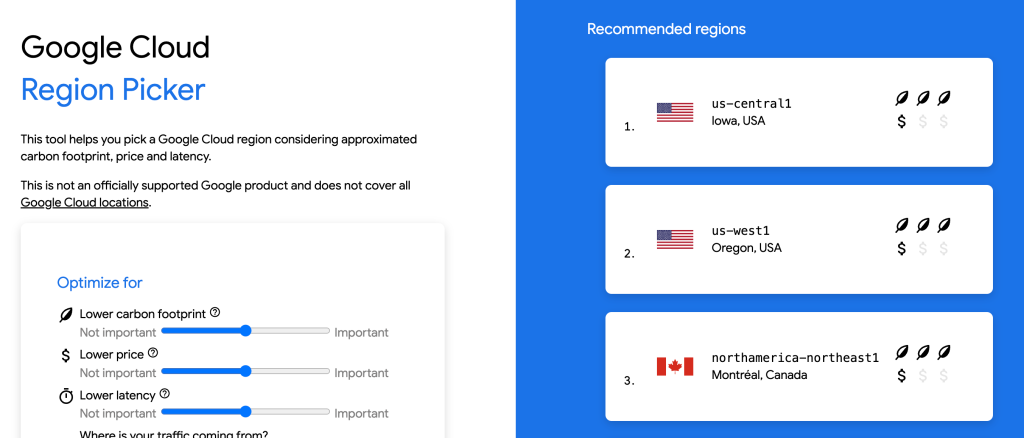This screenshot has height=438, width=1024.
Task: Open help tooltip for Lower latency
Action: (x=165, y=394)
